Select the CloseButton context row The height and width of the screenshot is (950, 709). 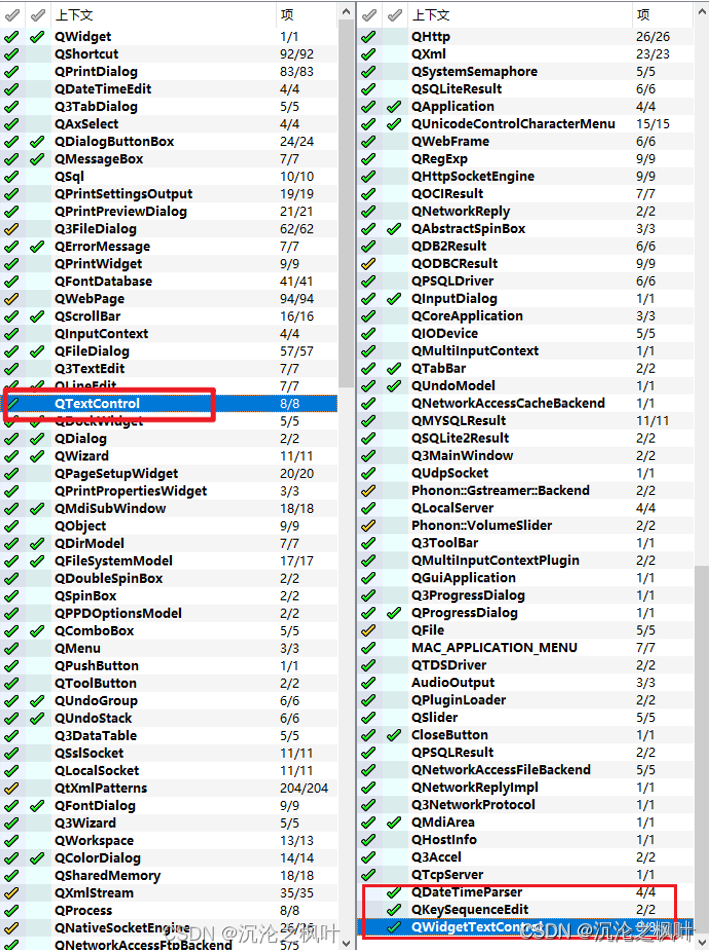(526, 735)
